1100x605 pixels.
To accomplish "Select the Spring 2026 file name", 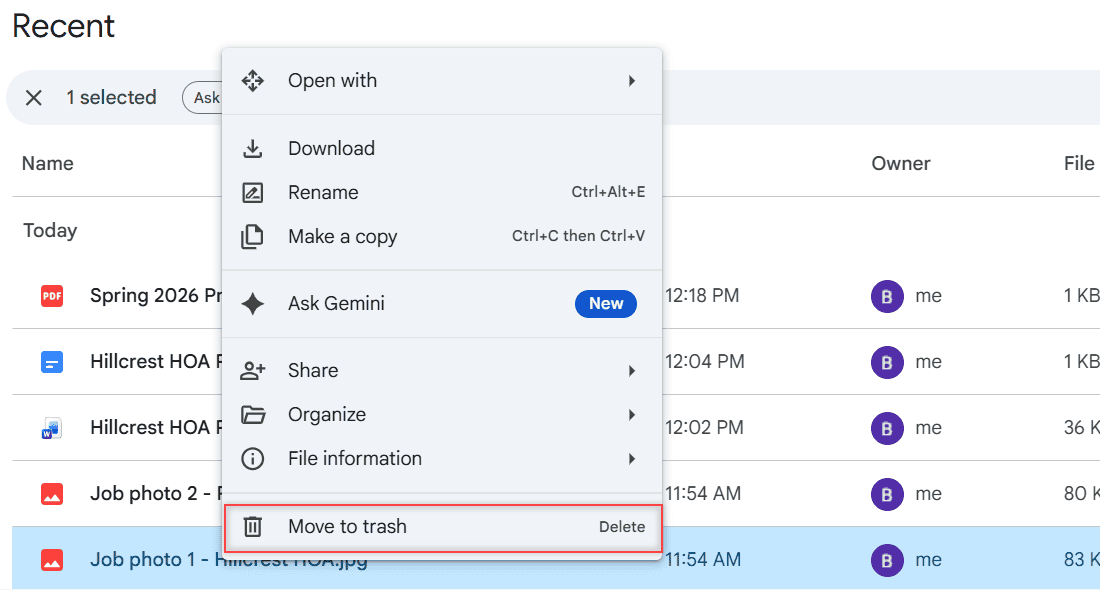I will [x=156, y=295].
